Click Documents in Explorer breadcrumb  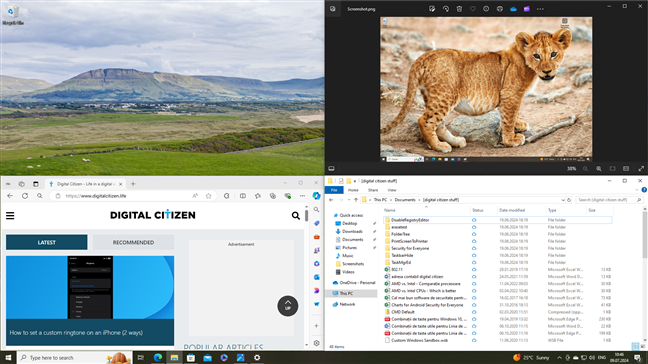(x=405, y=200)
